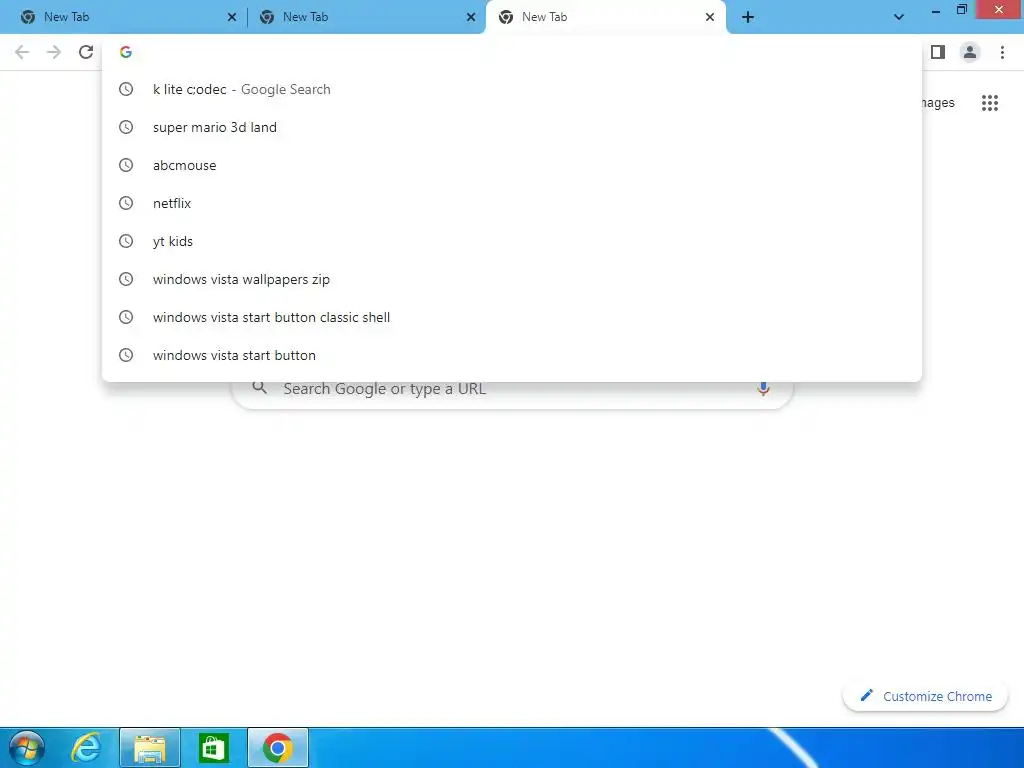This screenshot has height=768, width=1024.
Task: Open the Google apps grid
Action: click(990, 103)
